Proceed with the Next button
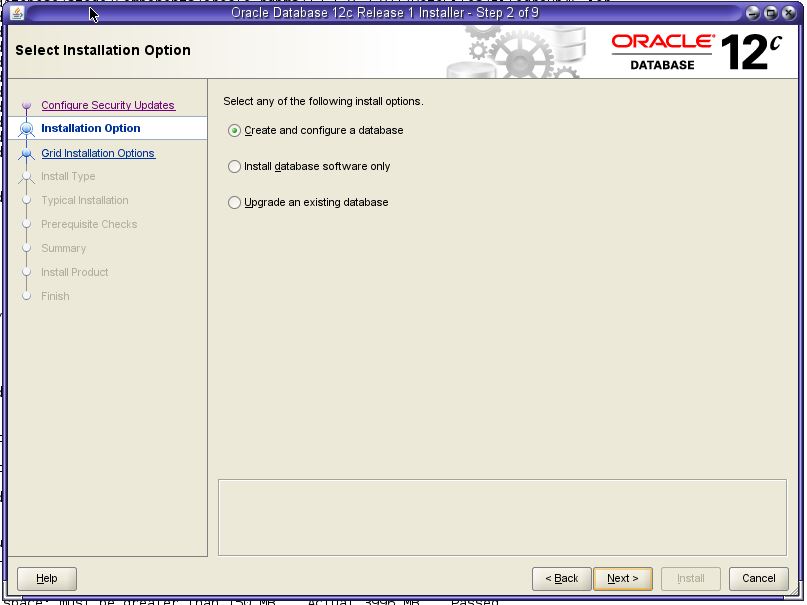Image resolution: width=807 pixels, height=605 pixels. click(623, 579)
